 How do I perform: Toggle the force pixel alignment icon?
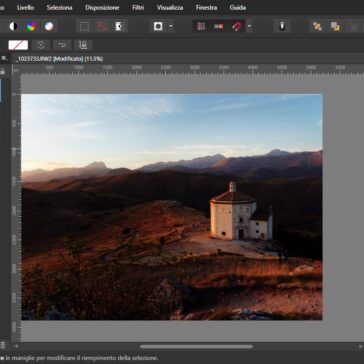point(219,26)
